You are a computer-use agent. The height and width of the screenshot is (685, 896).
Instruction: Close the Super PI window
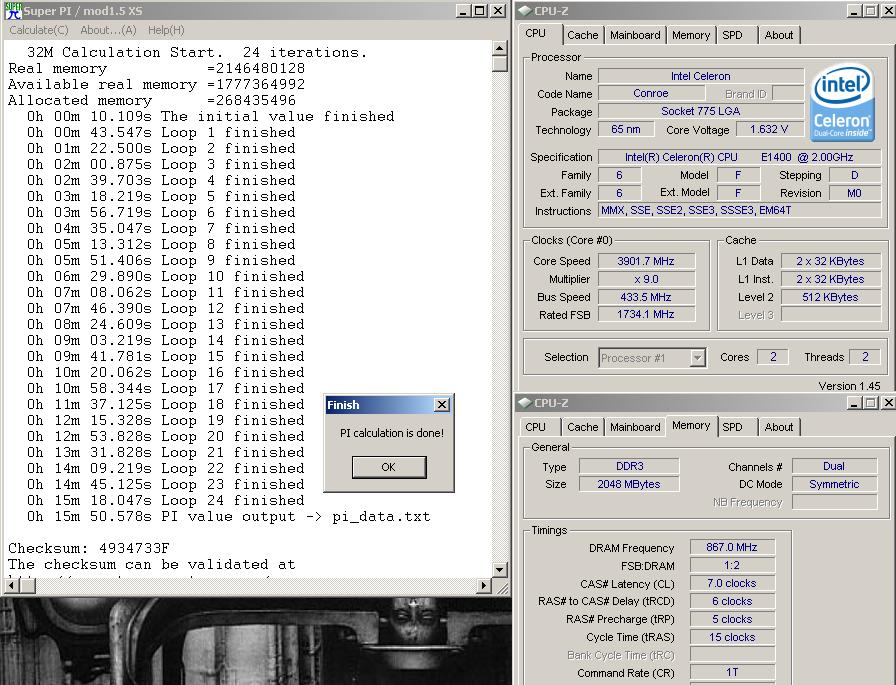pyautogui.click(x=498, y=10)
